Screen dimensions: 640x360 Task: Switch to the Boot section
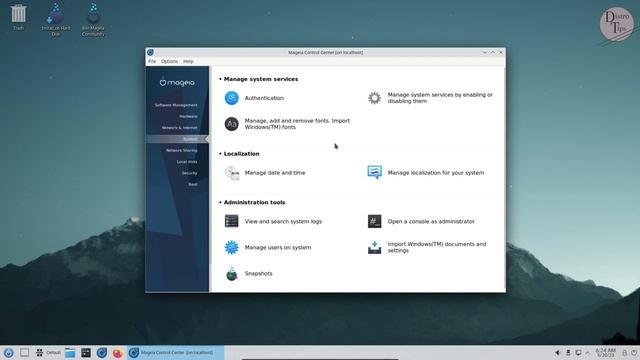(x=193, y=184)
